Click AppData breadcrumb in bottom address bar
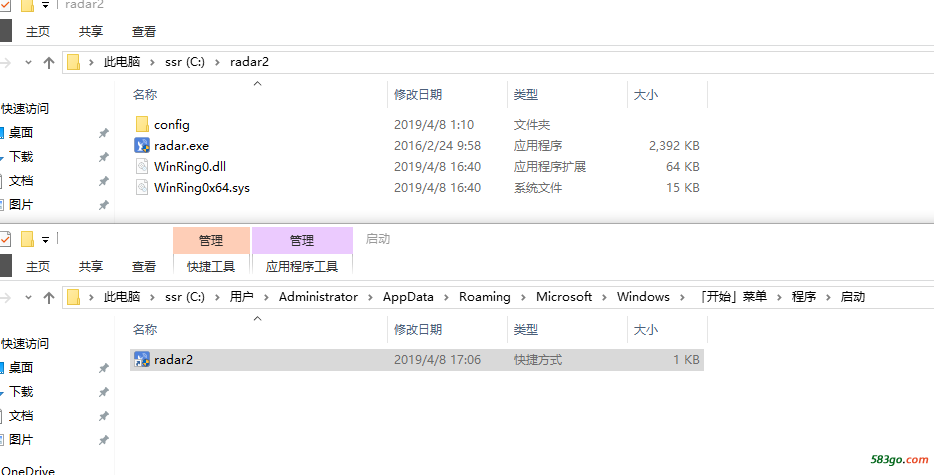 408,297
